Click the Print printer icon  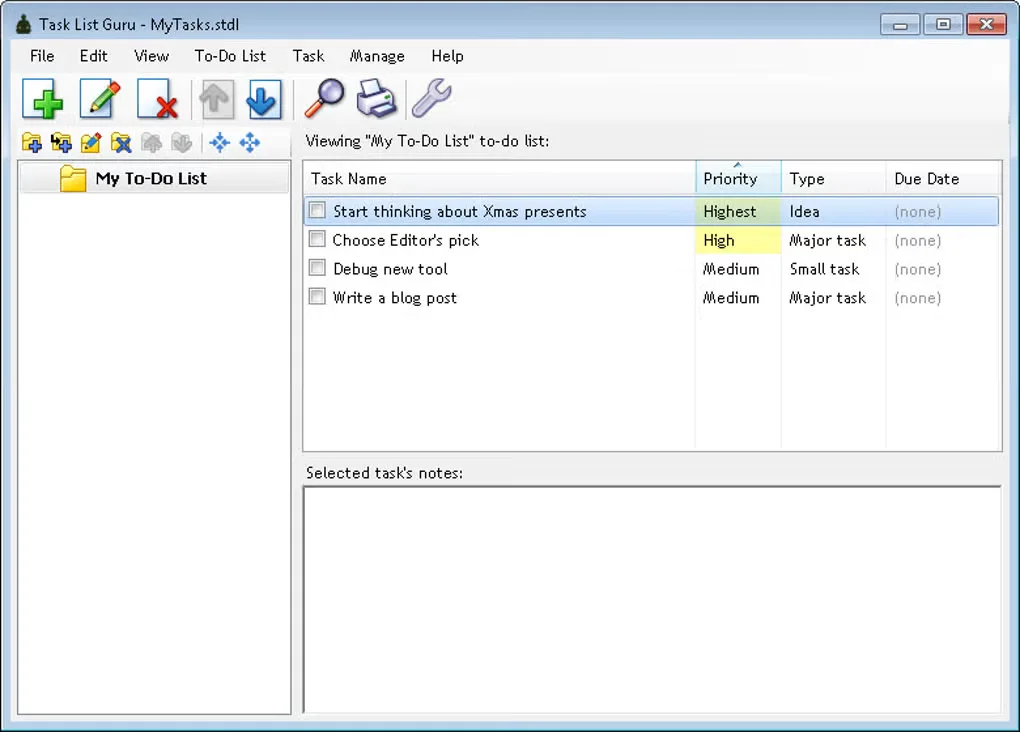(376, 98)
